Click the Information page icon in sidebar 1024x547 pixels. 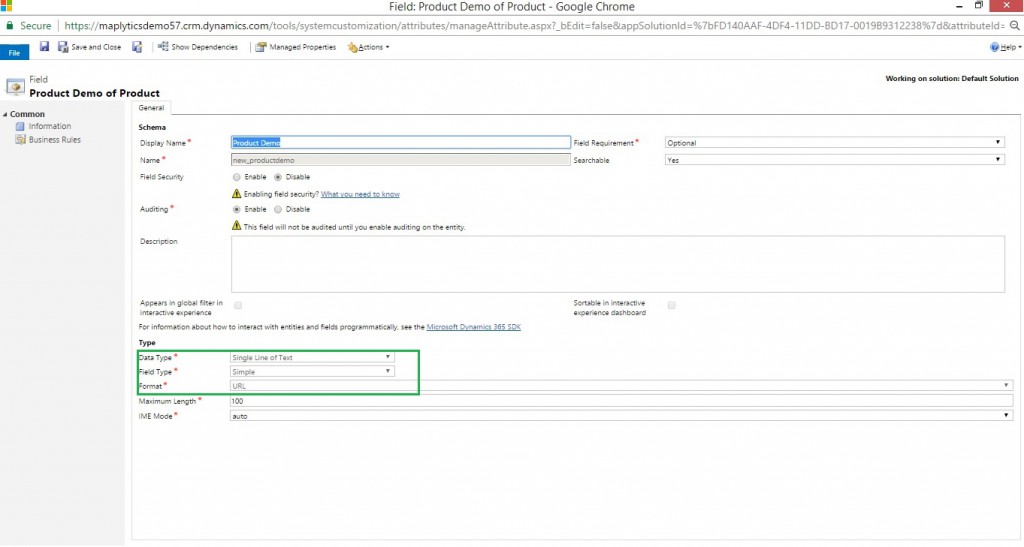pos(20,126)
